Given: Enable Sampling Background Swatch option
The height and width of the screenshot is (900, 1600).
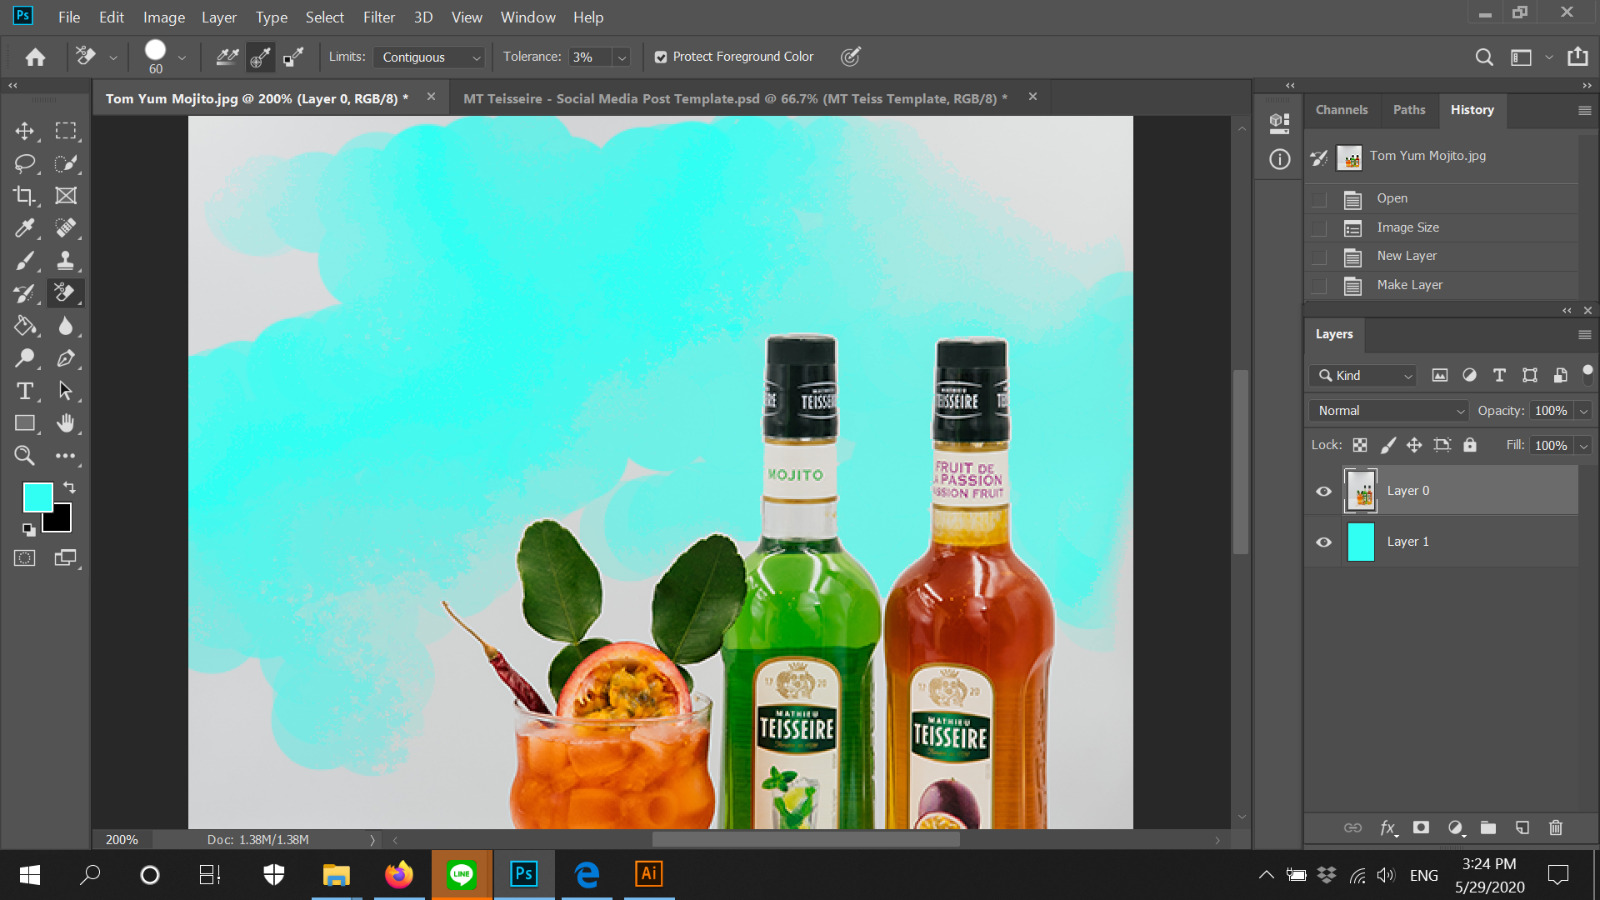Looking at the screenshot, I should [293, 57].
